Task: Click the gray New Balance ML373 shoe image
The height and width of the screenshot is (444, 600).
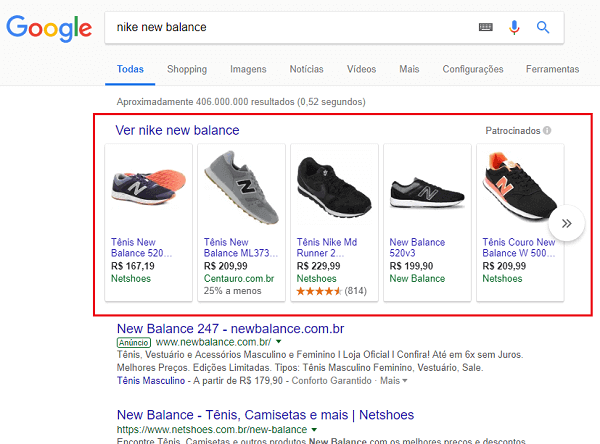Action: (242, 187)
